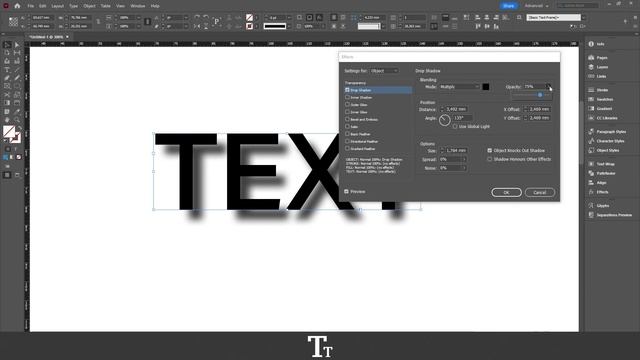Open the Swatches panel
This screenshot has height=360, width=640.
point(601,99)
